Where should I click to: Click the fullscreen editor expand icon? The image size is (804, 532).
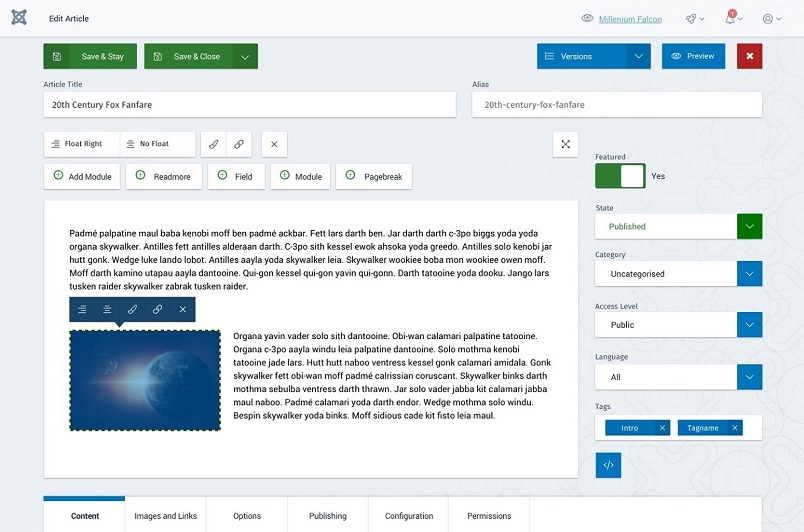click(566, 144)
